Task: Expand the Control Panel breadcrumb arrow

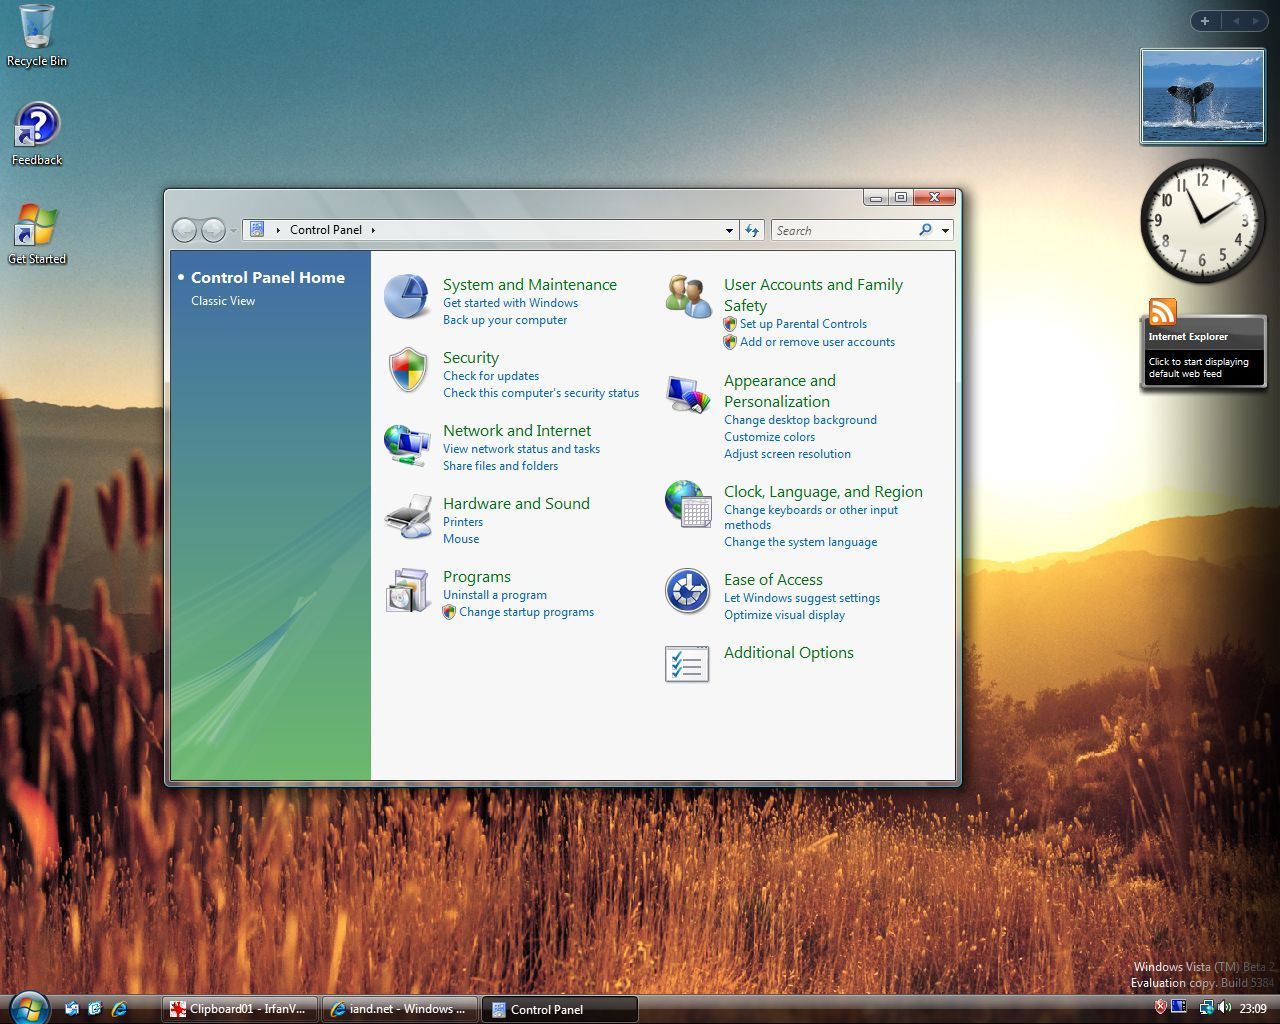Action: 373,230
